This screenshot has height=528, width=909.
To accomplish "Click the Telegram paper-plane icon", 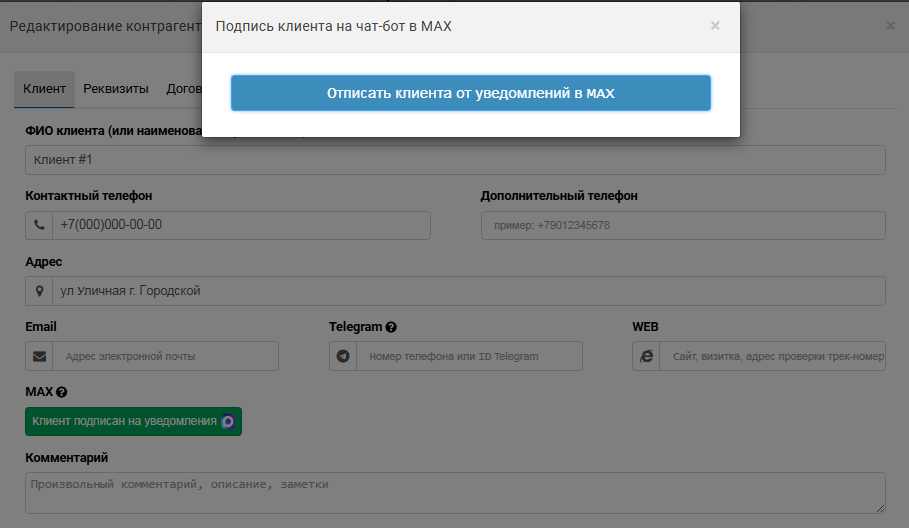I will 343,356.
